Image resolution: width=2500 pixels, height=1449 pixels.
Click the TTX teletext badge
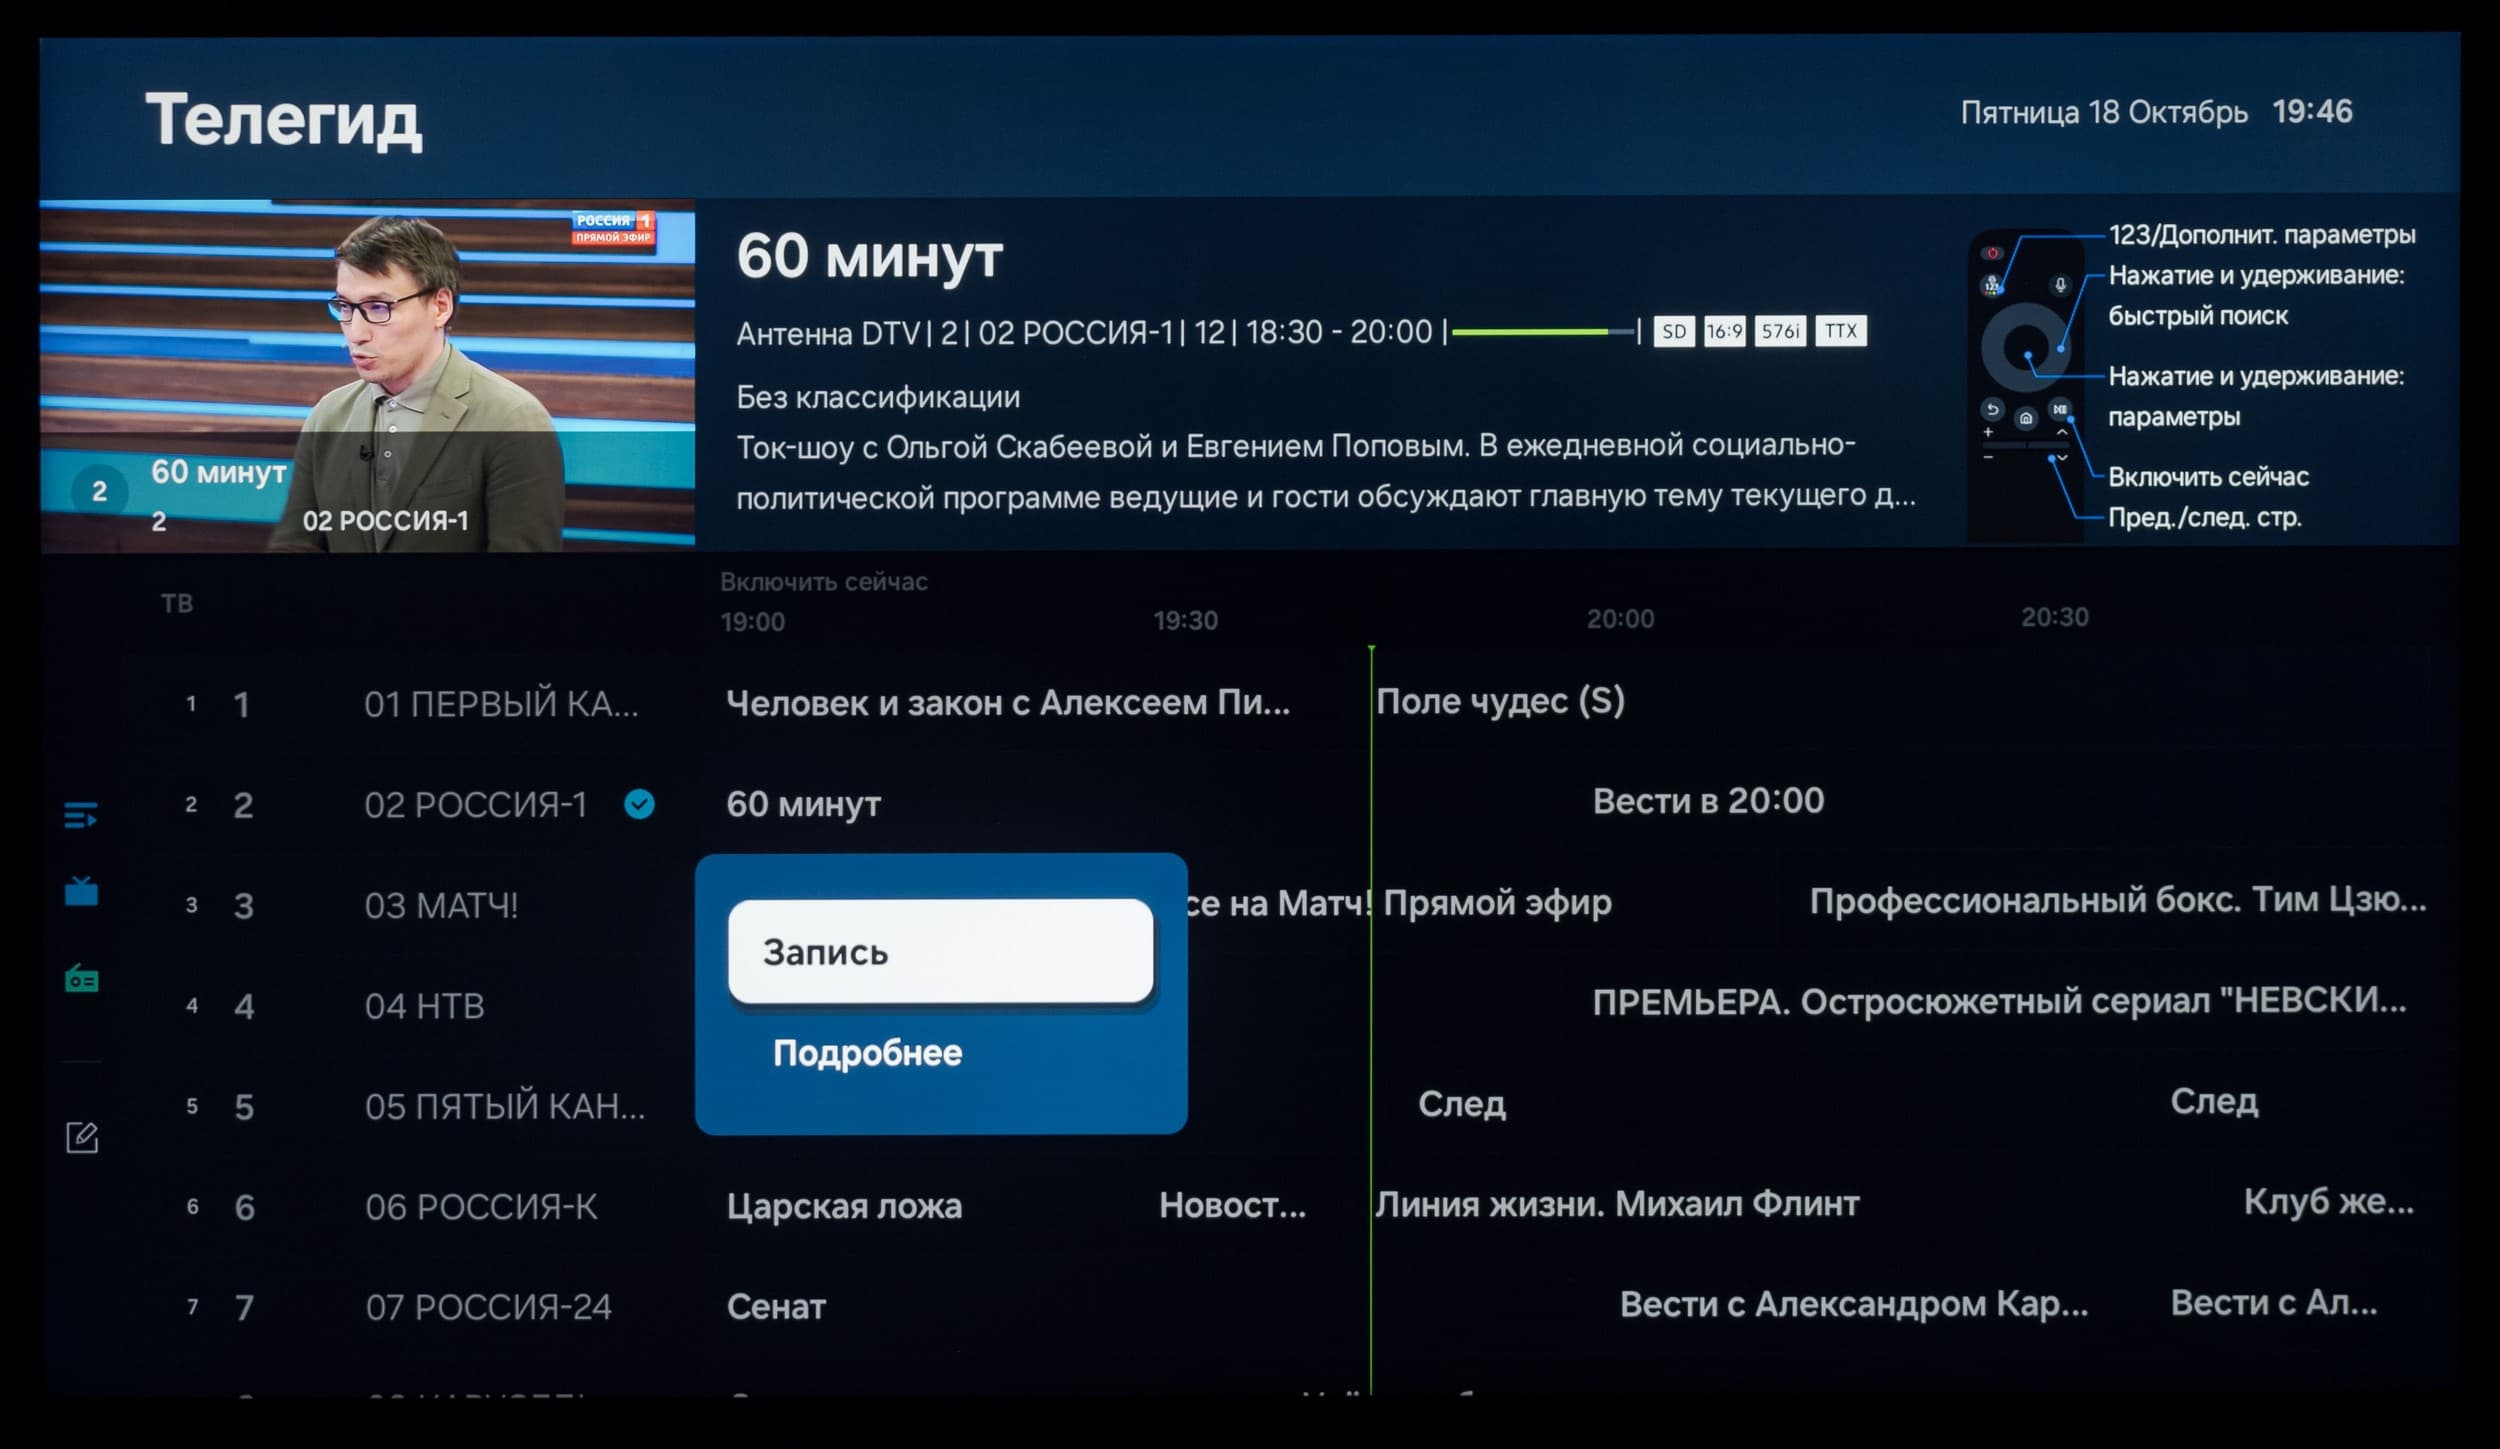tap(1840, 331)
